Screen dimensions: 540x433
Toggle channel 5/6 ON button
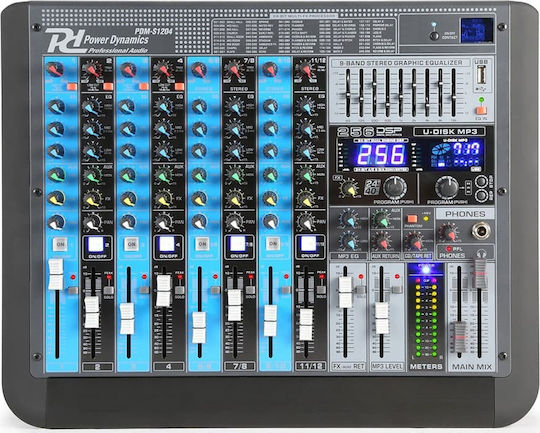(202, 244)
